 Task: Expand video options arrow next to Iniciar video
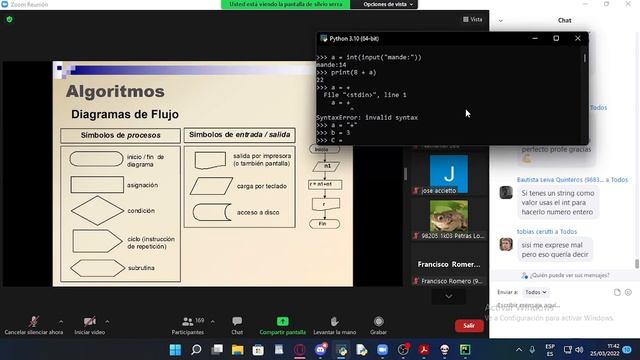(x=107, y=322)
